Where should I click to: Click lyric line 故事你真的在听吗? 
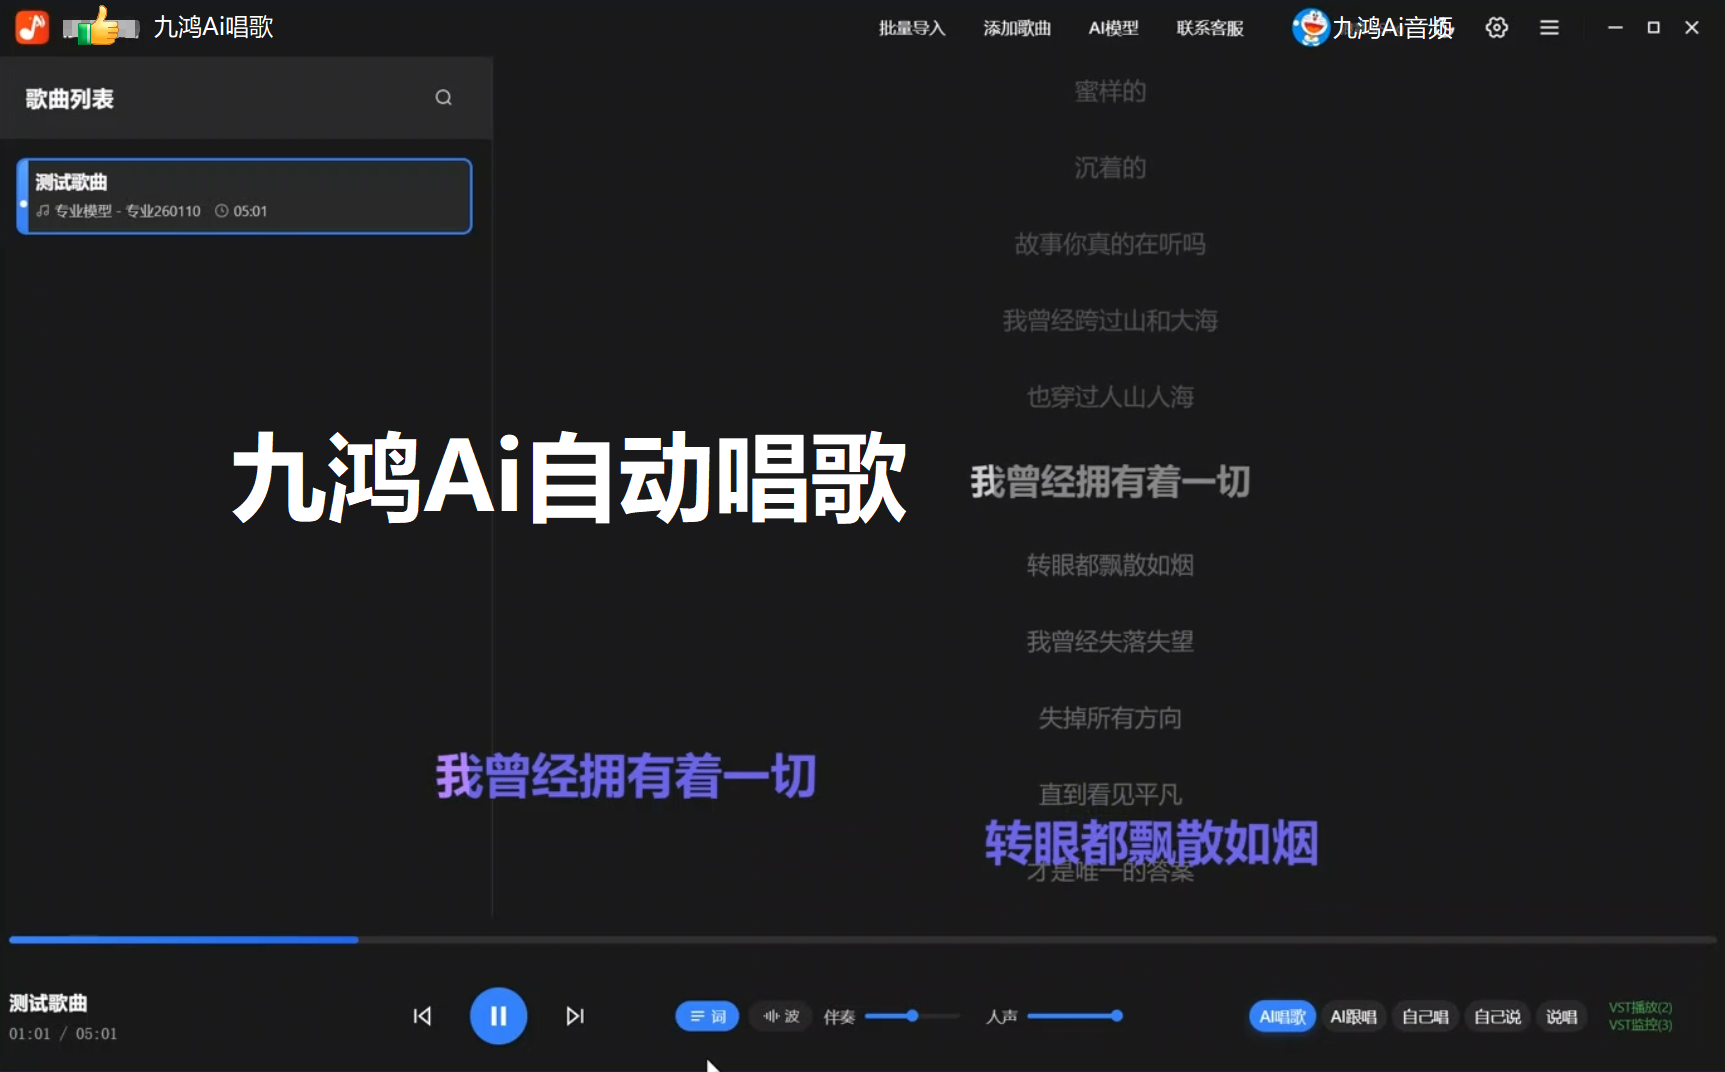coord(1110,244)
